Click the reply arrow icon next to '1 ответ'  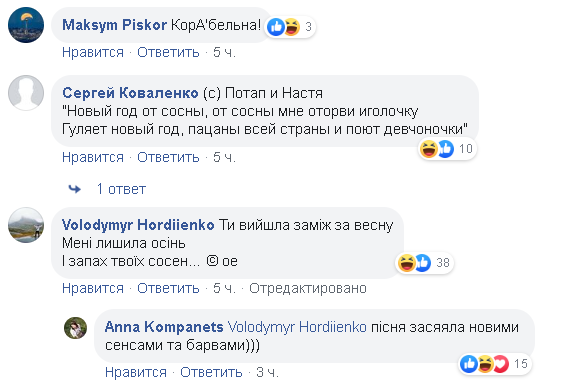coord(75,189)
